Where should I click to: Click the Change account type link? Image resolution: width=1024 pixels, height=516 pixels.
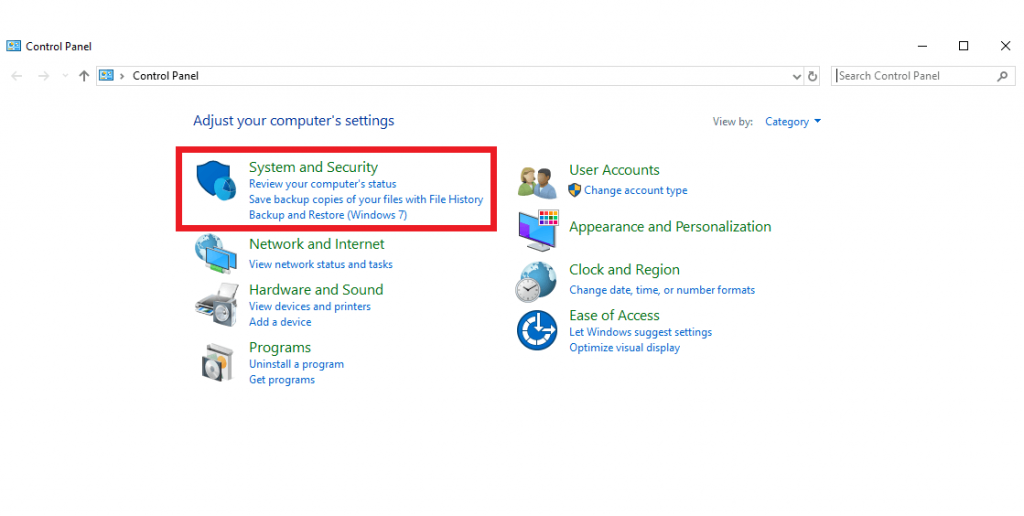tap(635, 190)
